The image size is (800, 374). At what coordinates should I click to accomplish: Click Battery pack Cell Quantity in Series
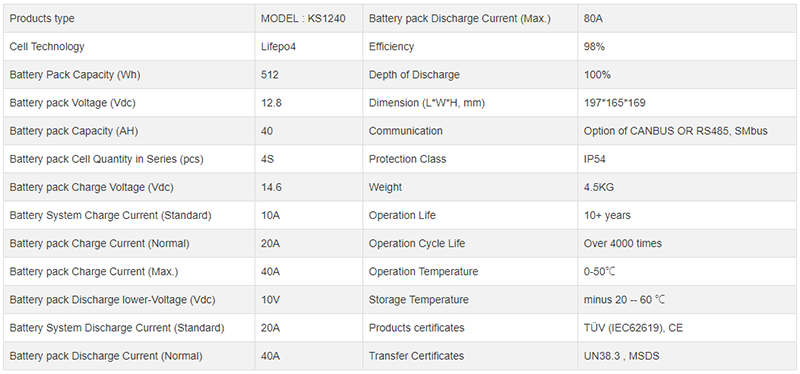107,159
